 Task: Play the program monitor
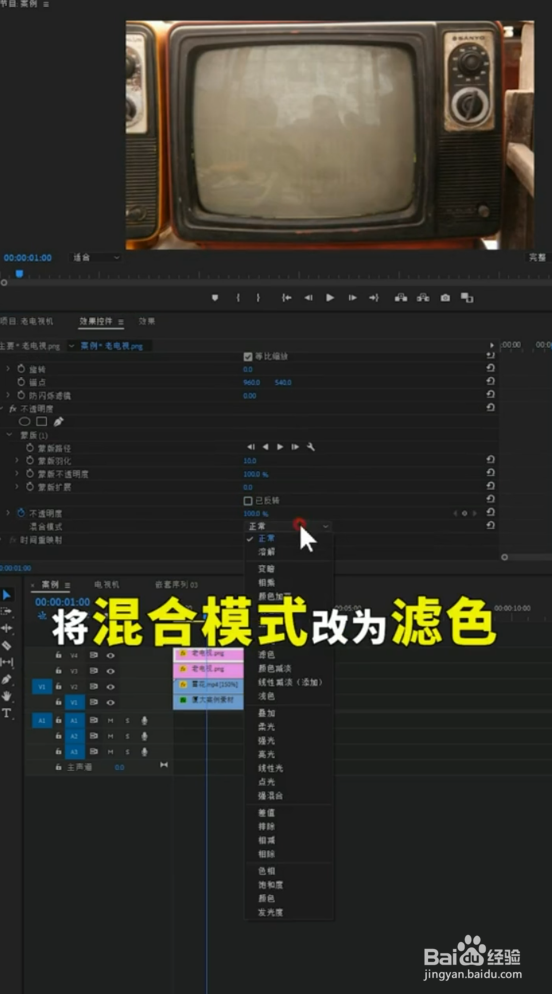pyautogui.click(x=330, y=297)
